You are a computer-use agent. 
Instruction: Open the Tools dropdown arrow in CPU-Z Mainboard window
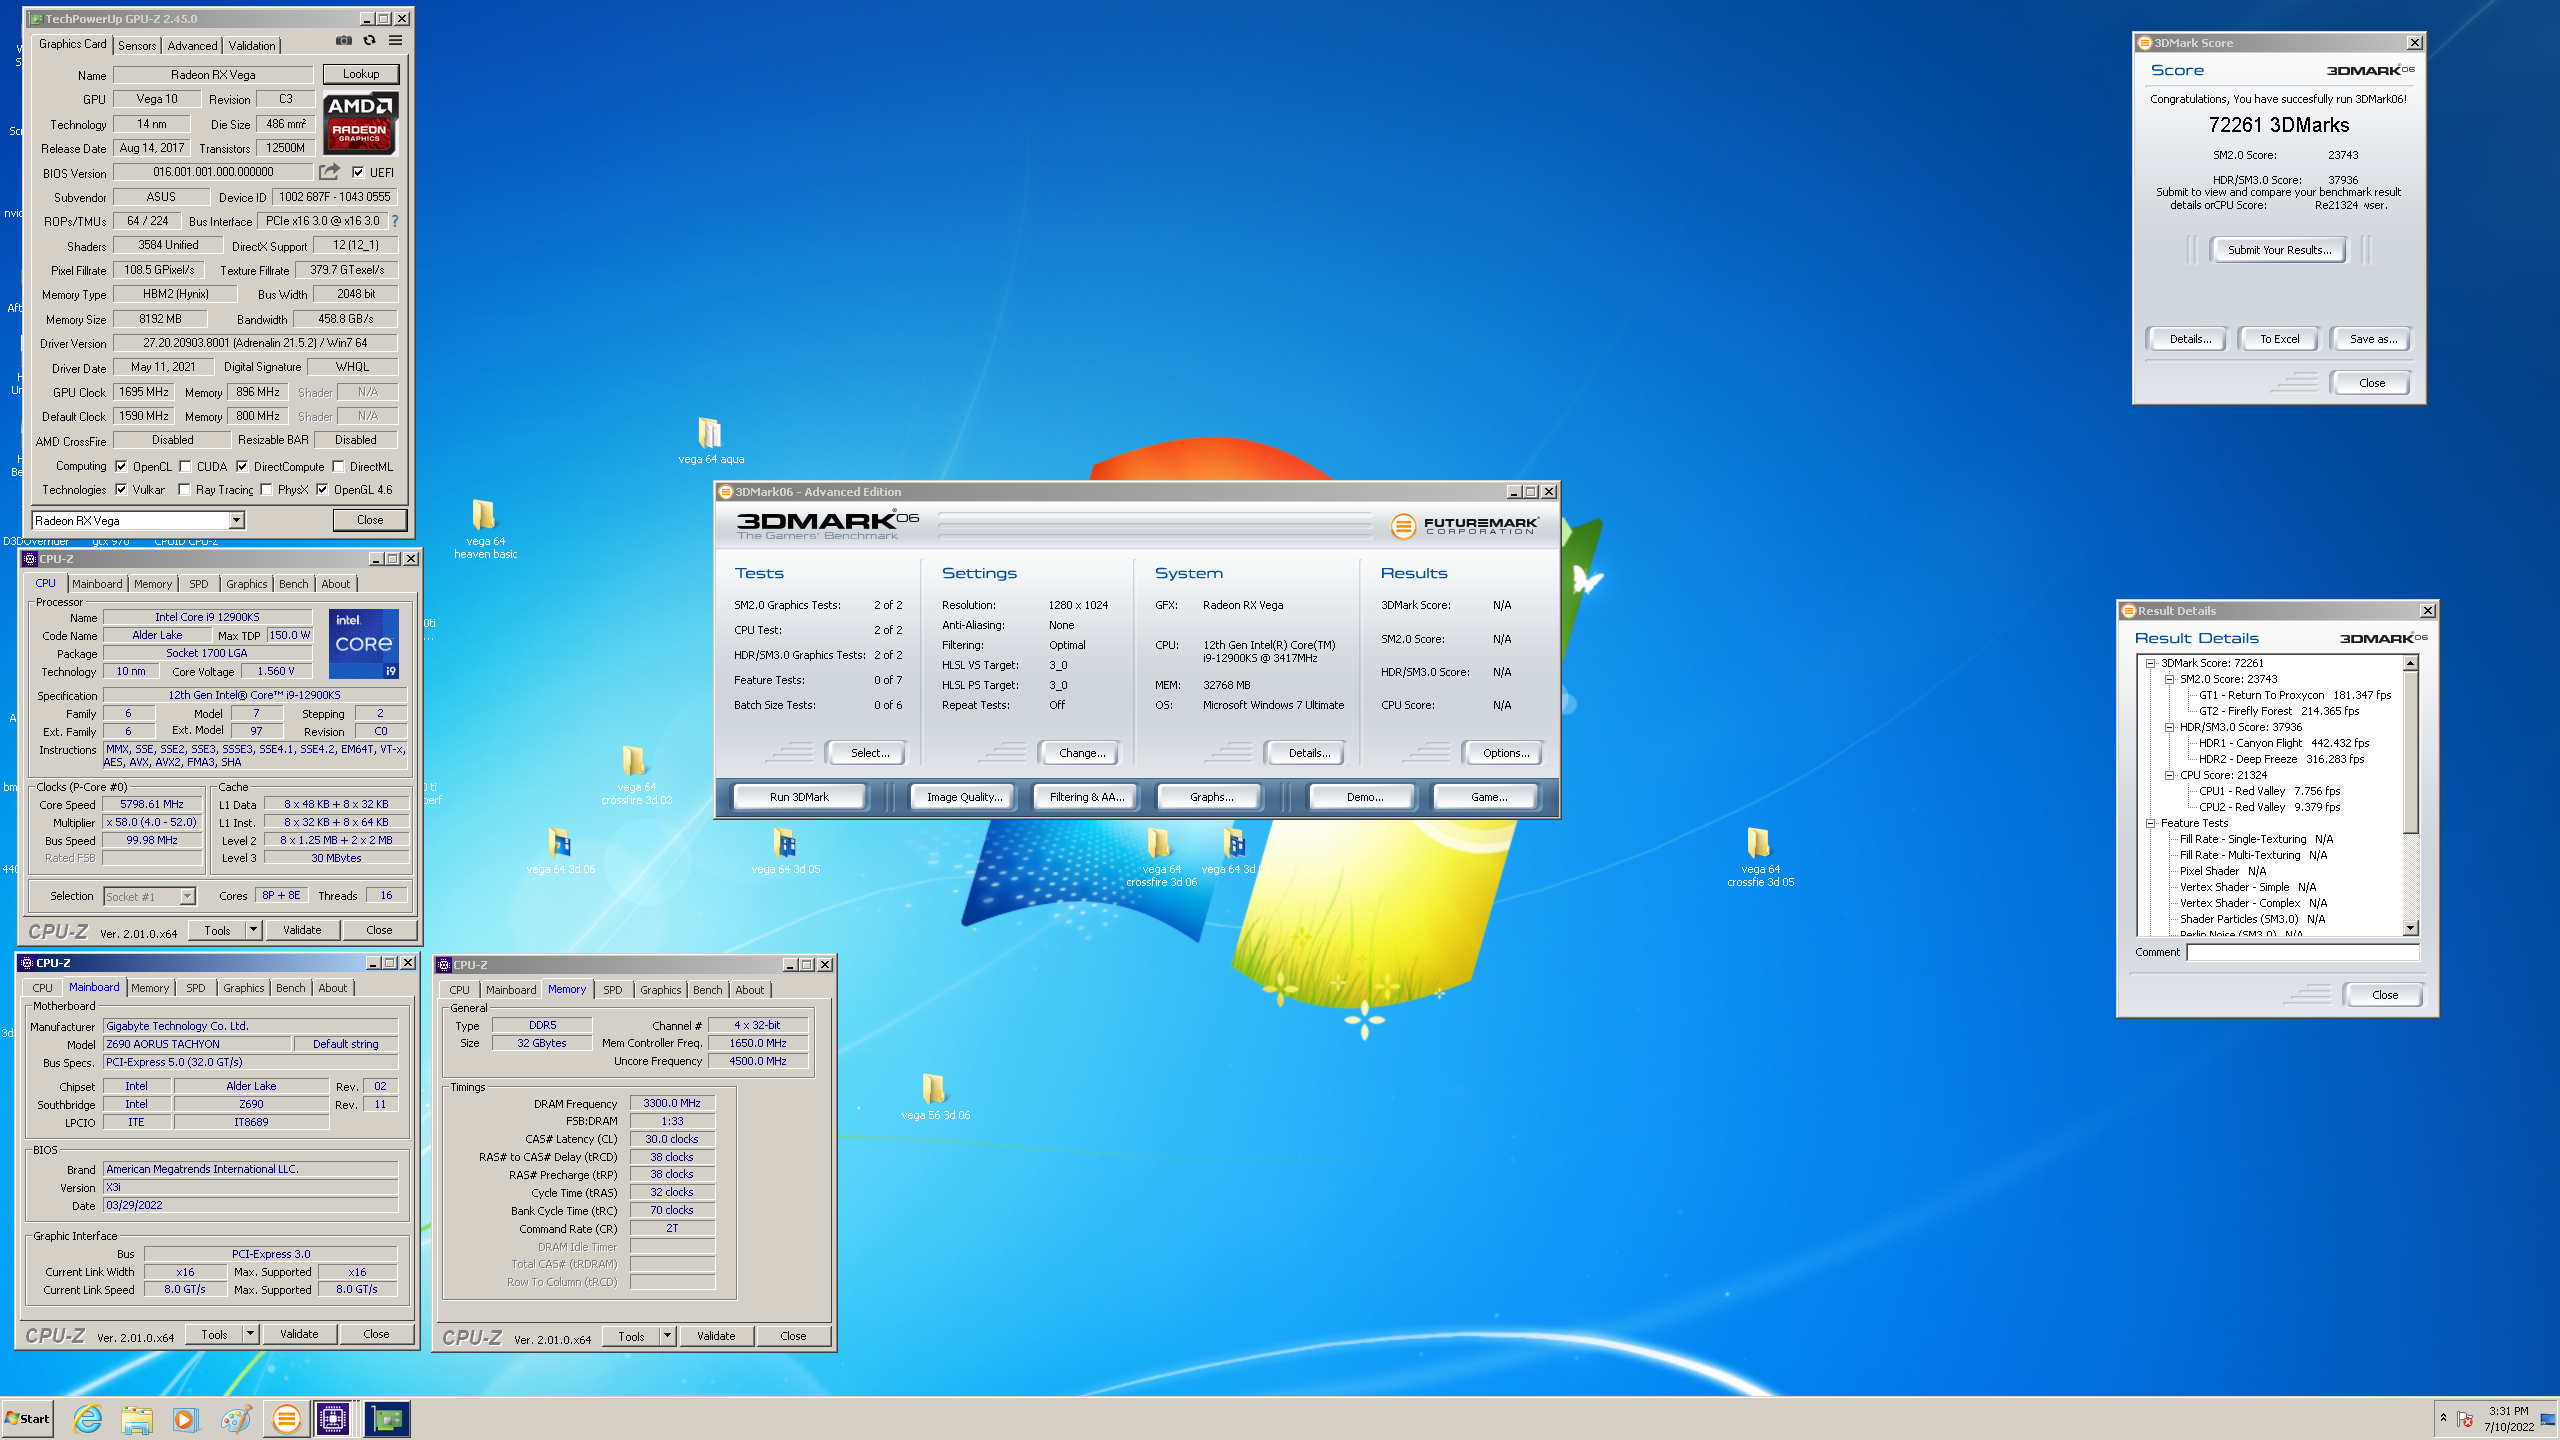250,1334
